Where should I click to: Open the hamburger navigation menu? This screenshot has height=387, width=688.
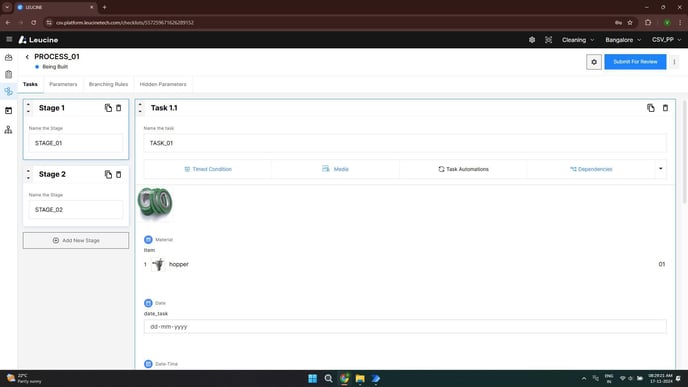[x=9, y=39]
